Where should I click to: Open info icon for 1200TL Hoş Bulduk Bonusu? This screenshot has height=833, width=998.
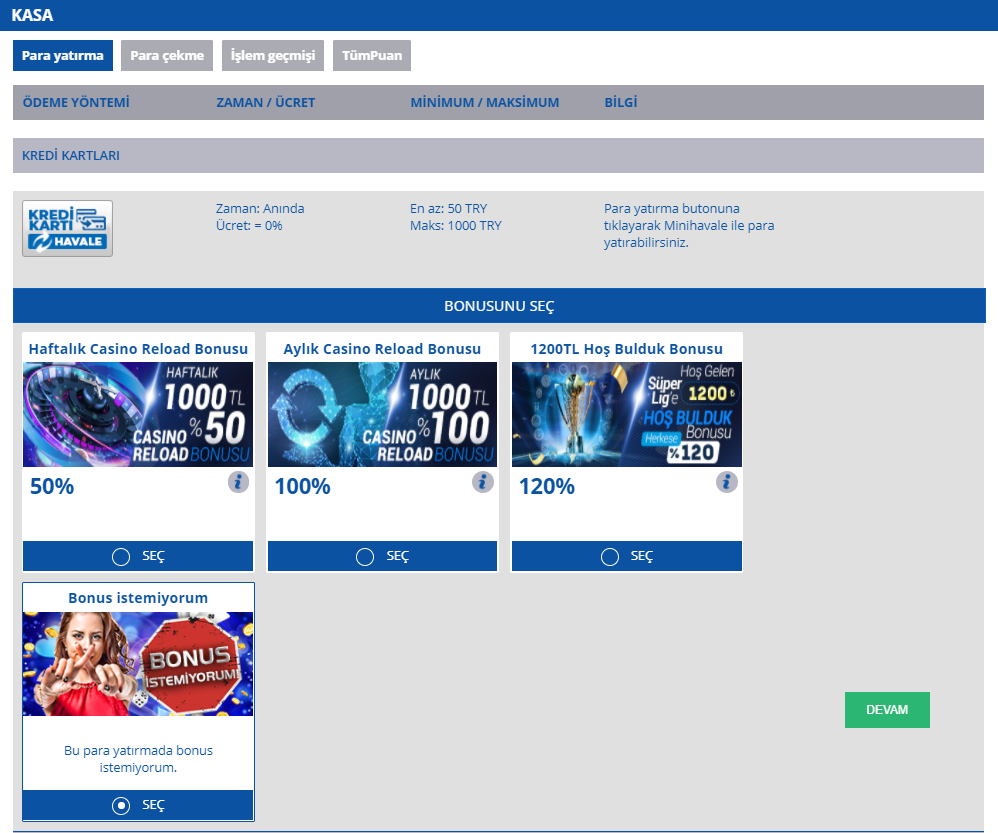(727, 482)
